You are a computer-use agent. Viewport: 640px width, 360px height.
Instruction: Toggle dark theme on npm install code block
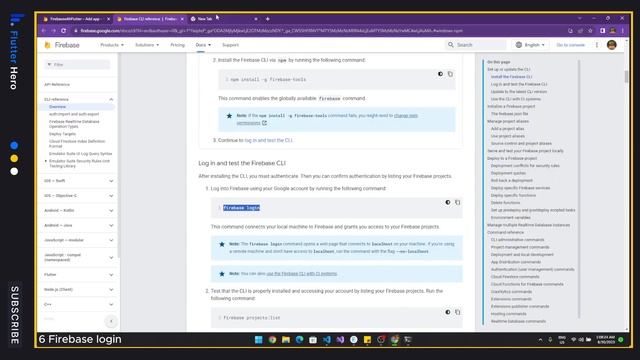click(440, 74)
